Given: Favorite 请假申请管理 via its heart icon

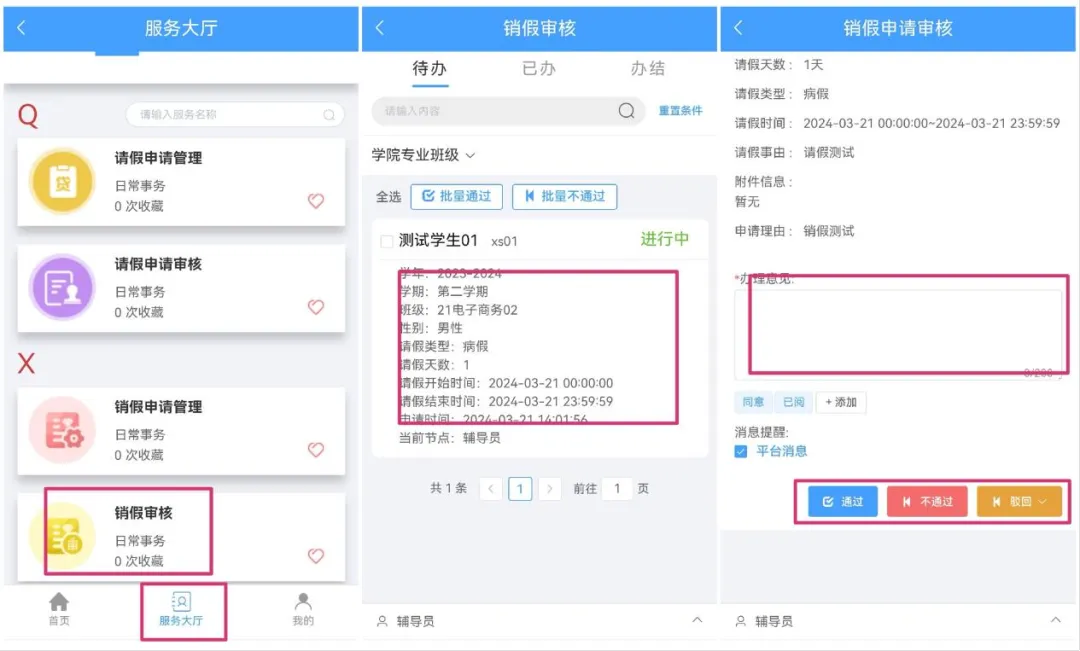Looking at the screenshot, I should pos(316,202).
